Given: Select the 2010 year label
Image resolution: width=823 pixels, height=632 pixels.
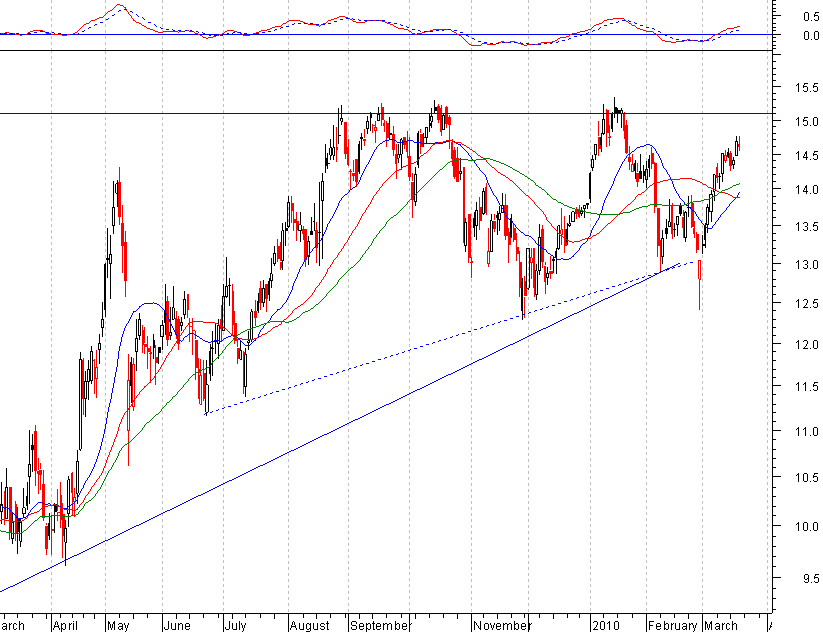Looking at the screenshot, I should click(606, 625).
